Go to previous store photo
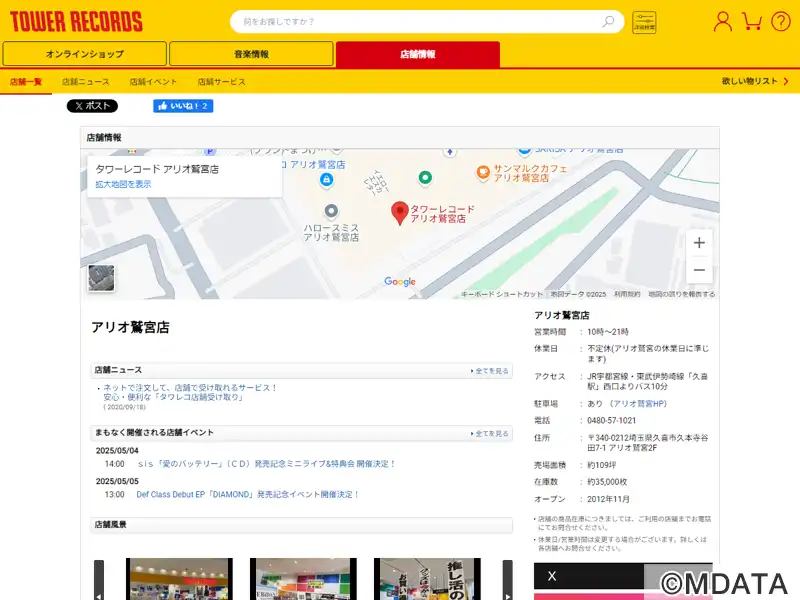 click(99, 580)
